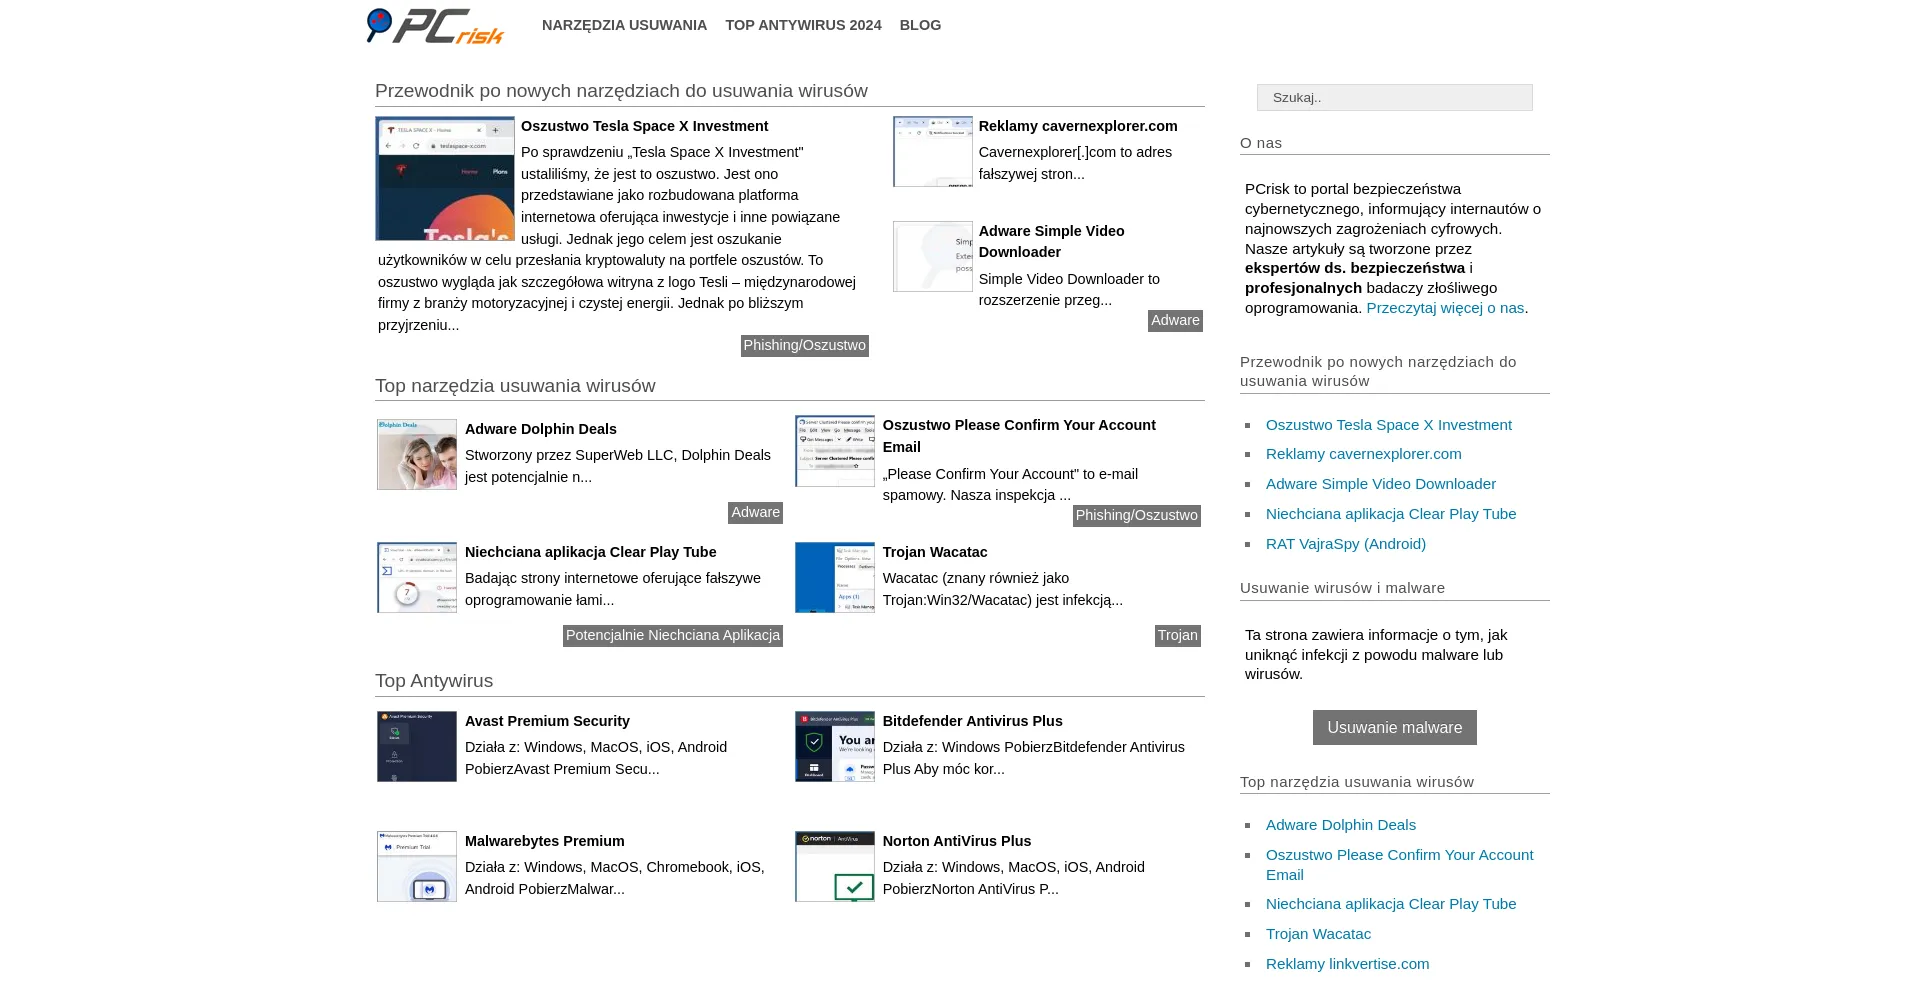Open article Niechciana aplikacja Clear Play Tube
The height and width of the screenshot is (1003, 1920).
[x=590, y=552]
